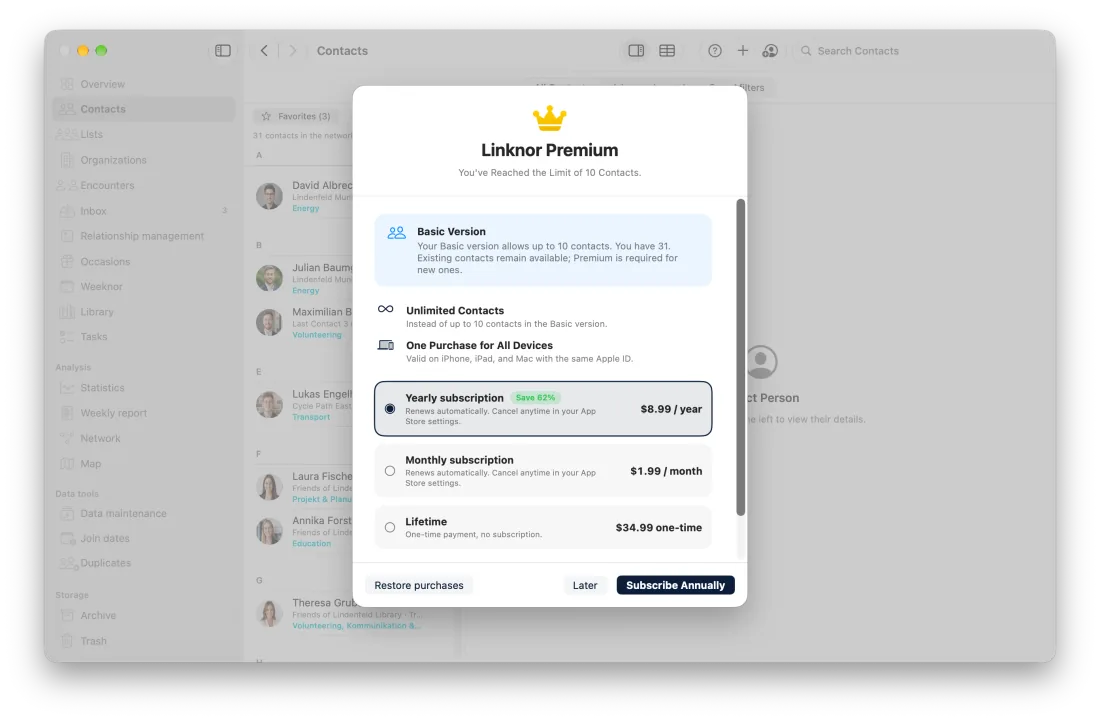Open Weeknor in the sidebar
Screen dimensions: 1100x721
(144, 286)
